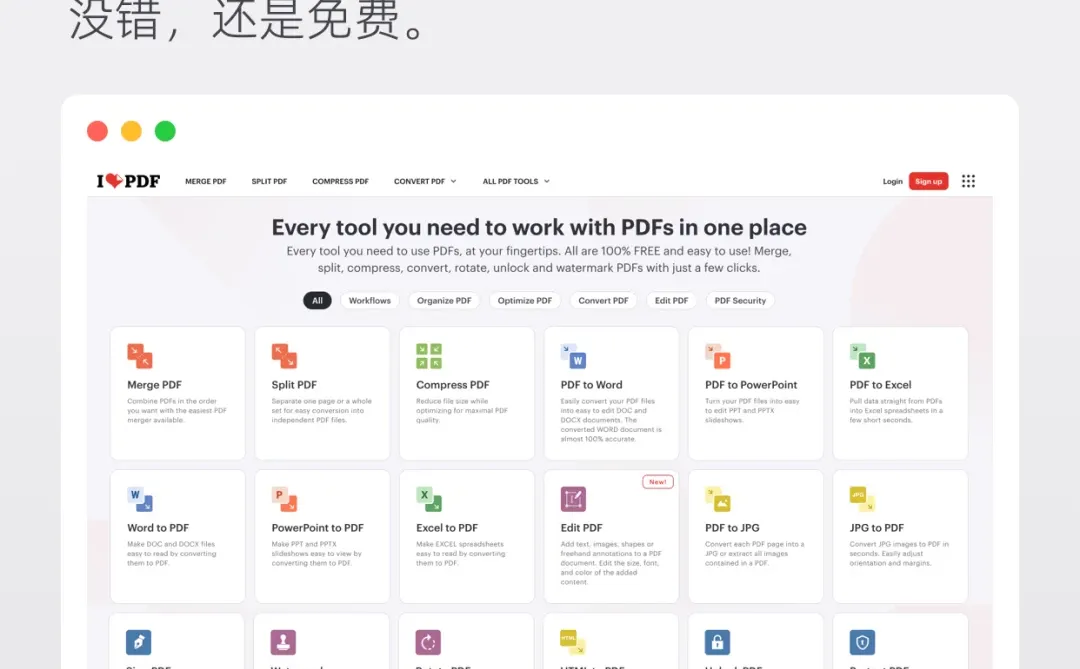The image size is (1080, 669).
Task: Click the Merge PDF tool icon
Action: coord(140,356)
